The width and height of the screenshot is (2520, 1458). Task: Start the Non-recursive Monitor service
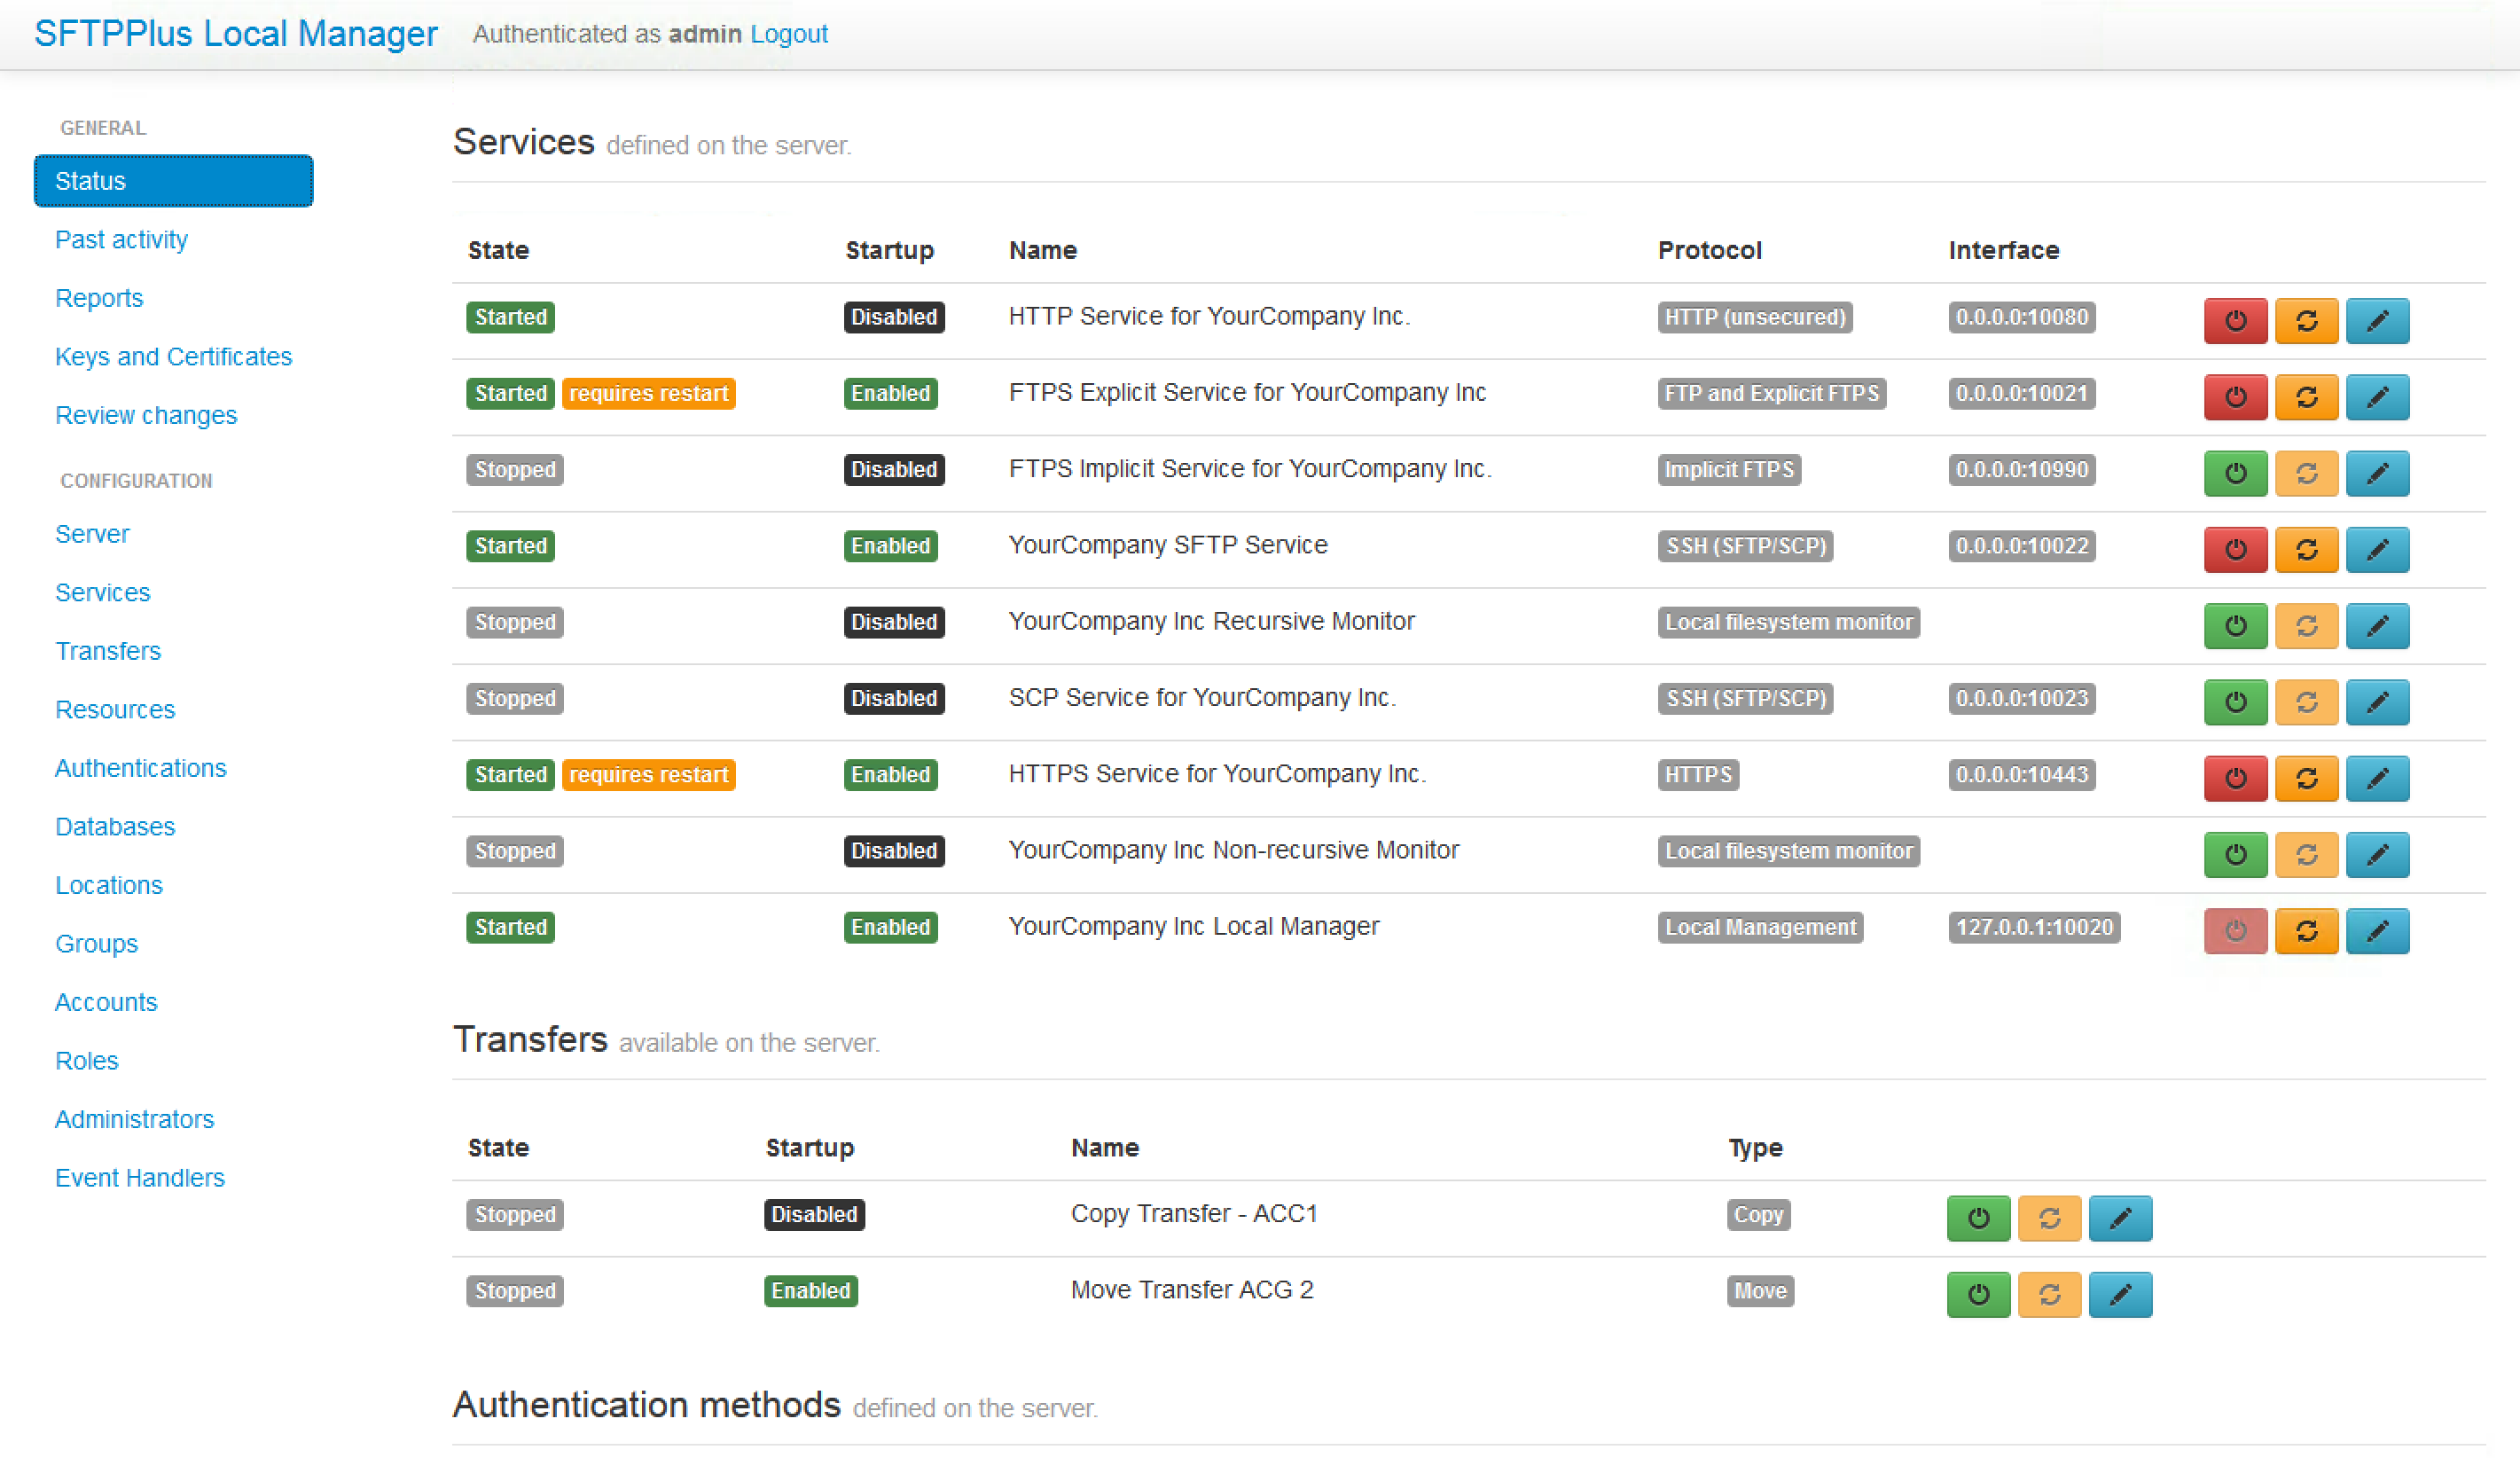tap(2235, 854)
